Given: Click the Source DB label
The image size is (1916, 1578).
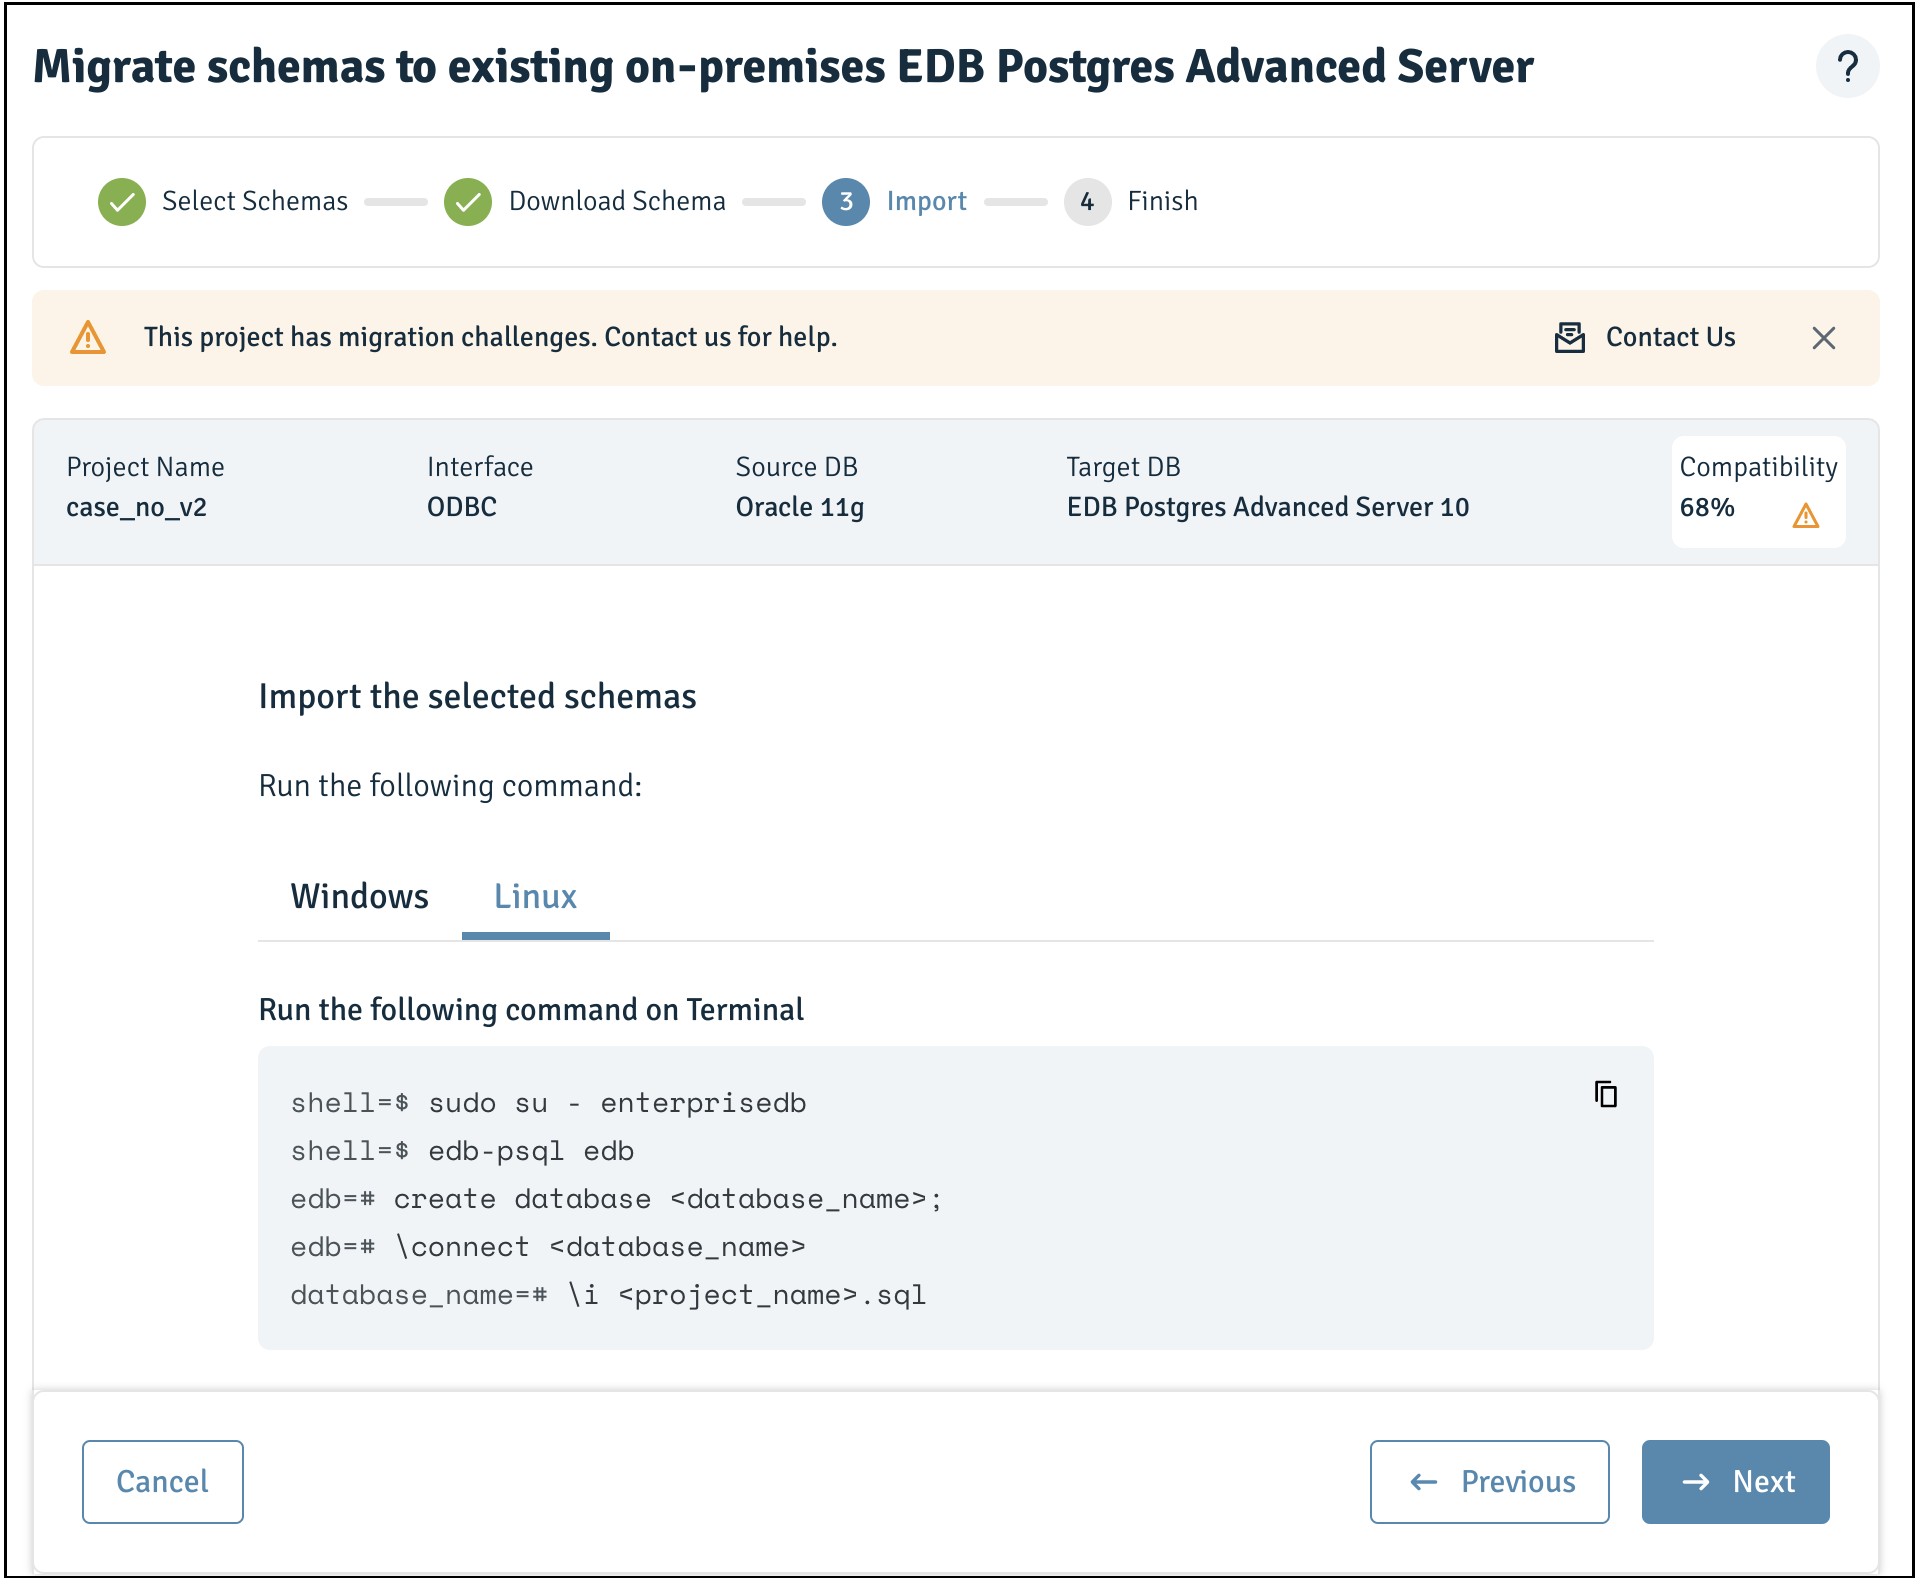Looking at the screenshot, I should (x=797, y=467).
